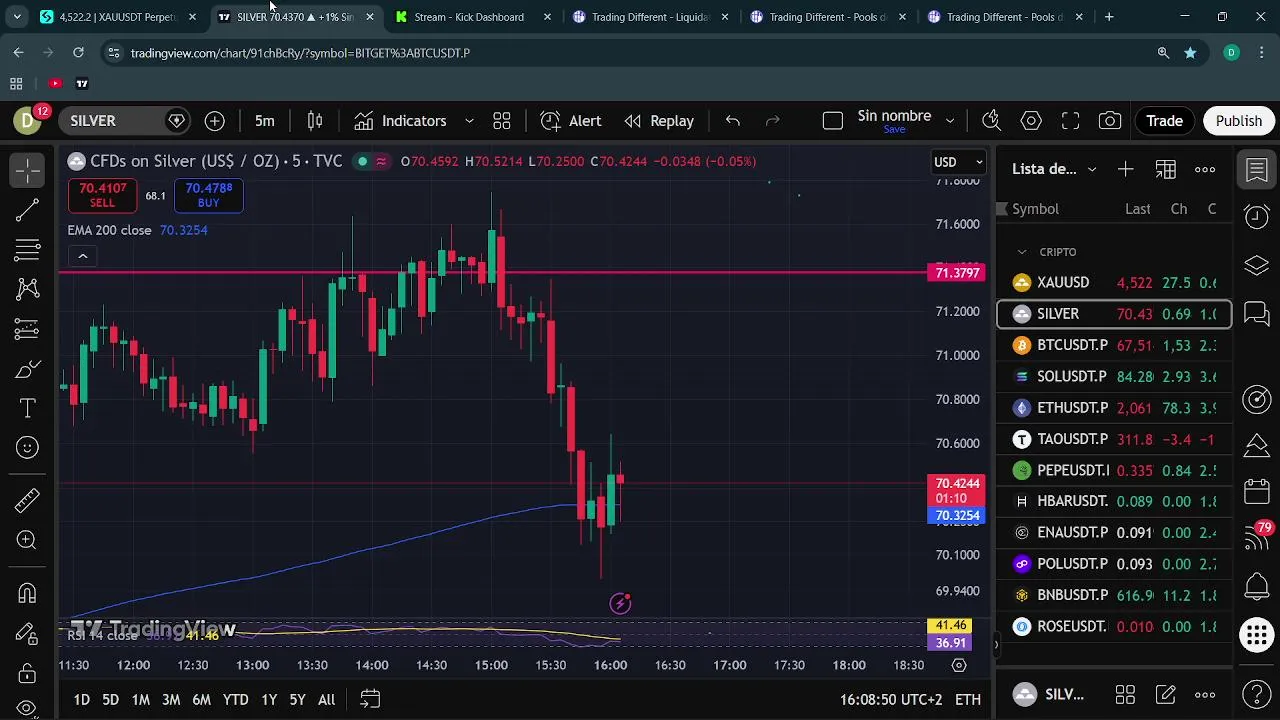Screen dimensions: 1280x720
Task: Start bar Replay mode
Action: pos(659,121)
